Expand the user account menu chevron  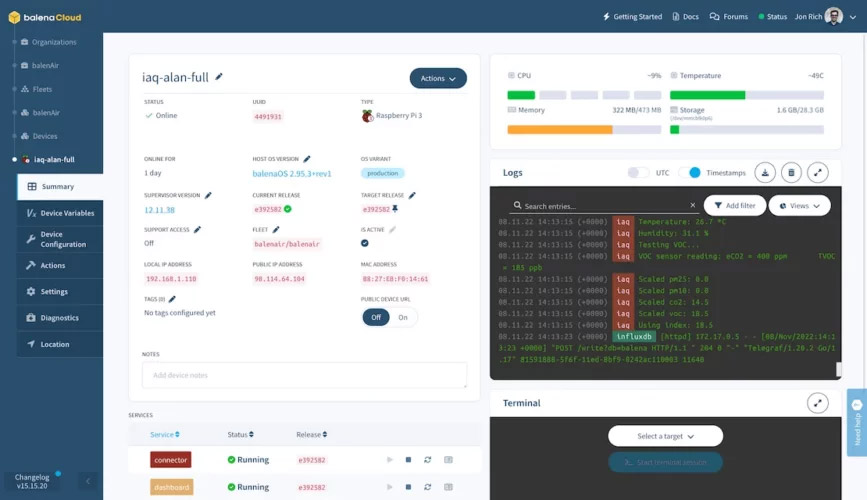(853, 17)
